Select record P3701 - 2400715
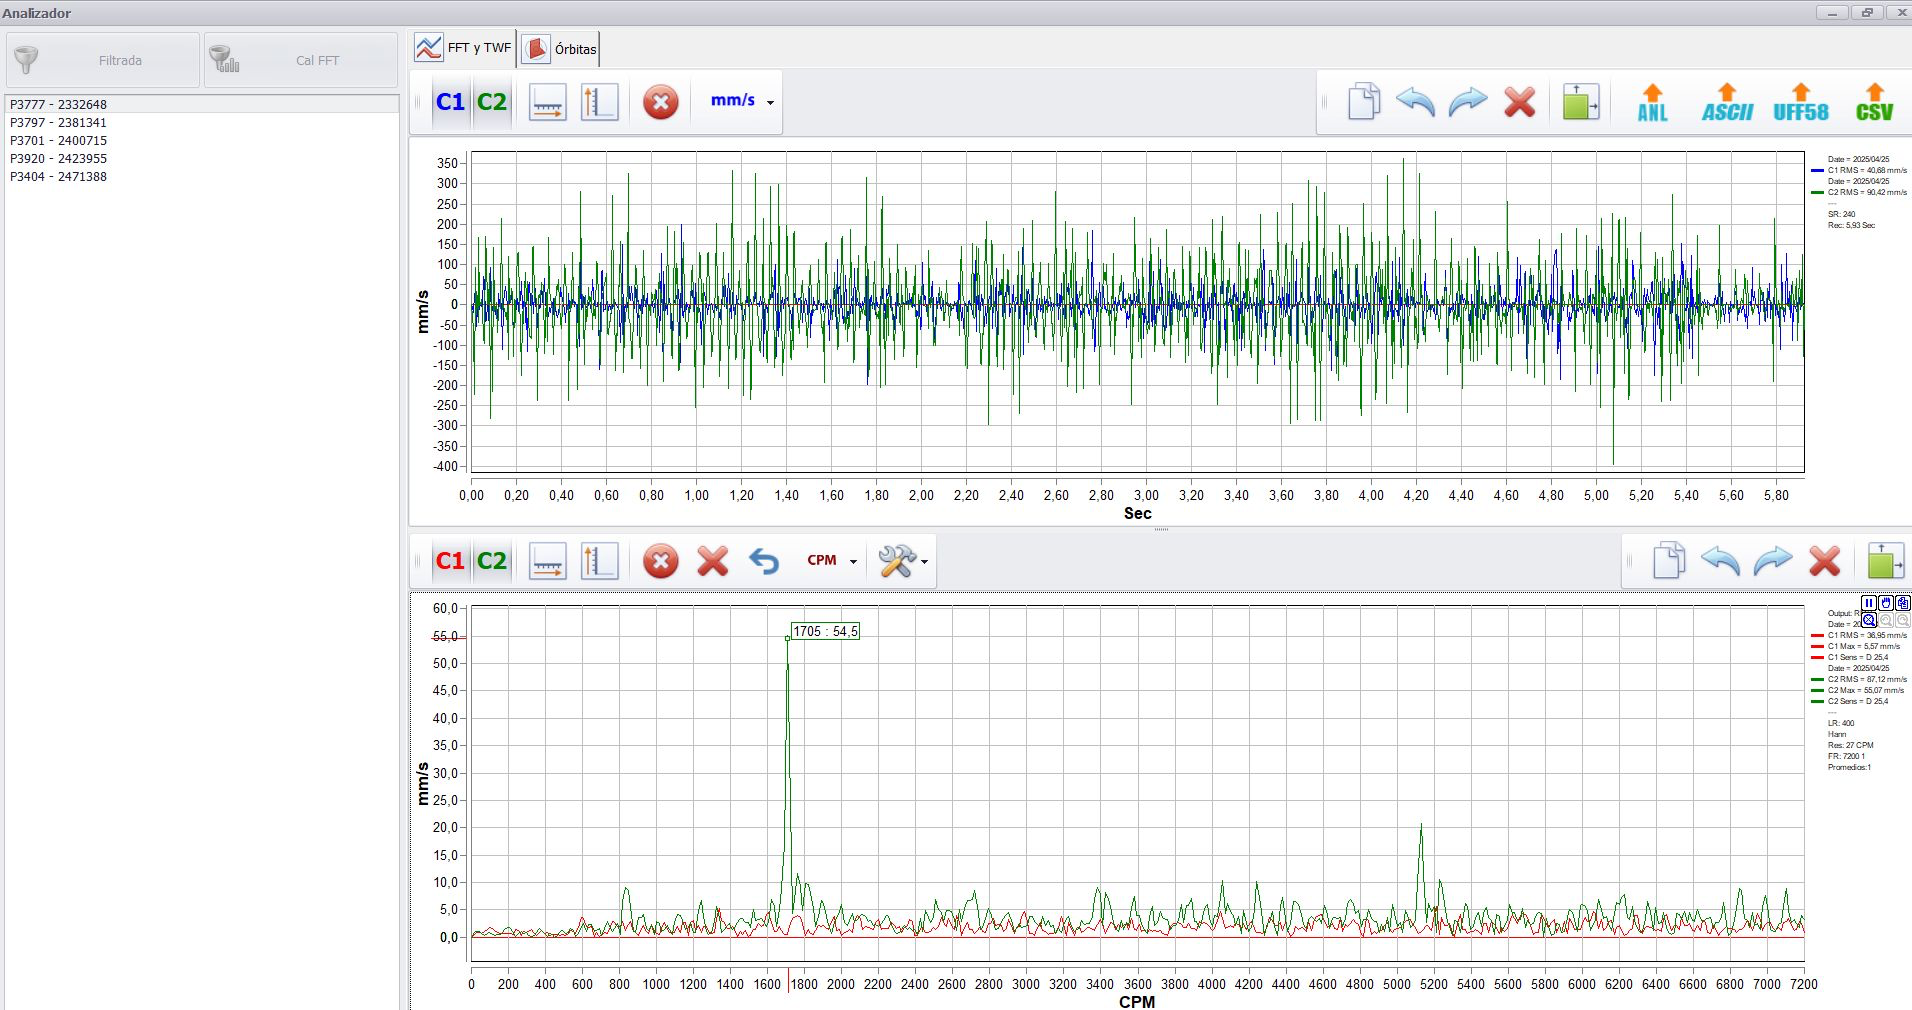 58,140
